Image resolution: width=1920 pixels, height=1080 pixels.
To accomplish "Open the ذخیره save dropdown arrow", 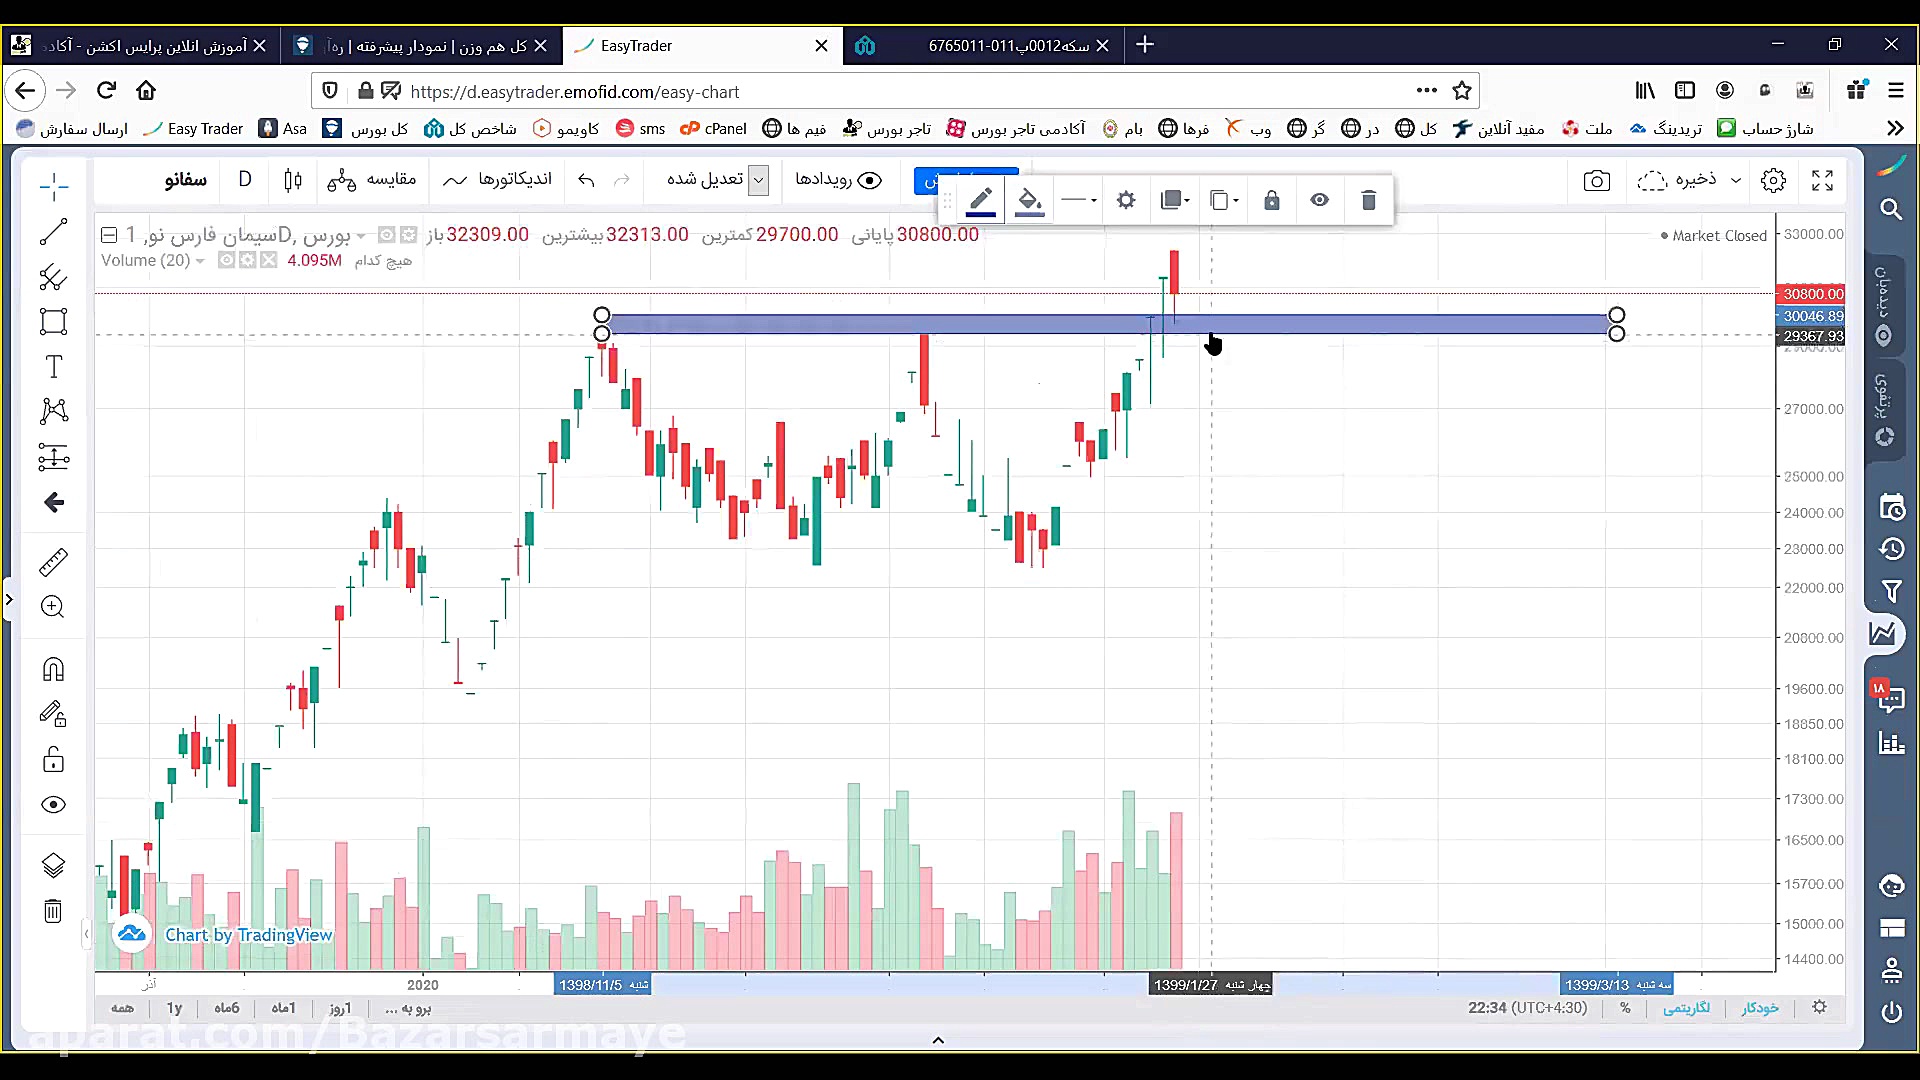I will click(x=1736, y=180).
